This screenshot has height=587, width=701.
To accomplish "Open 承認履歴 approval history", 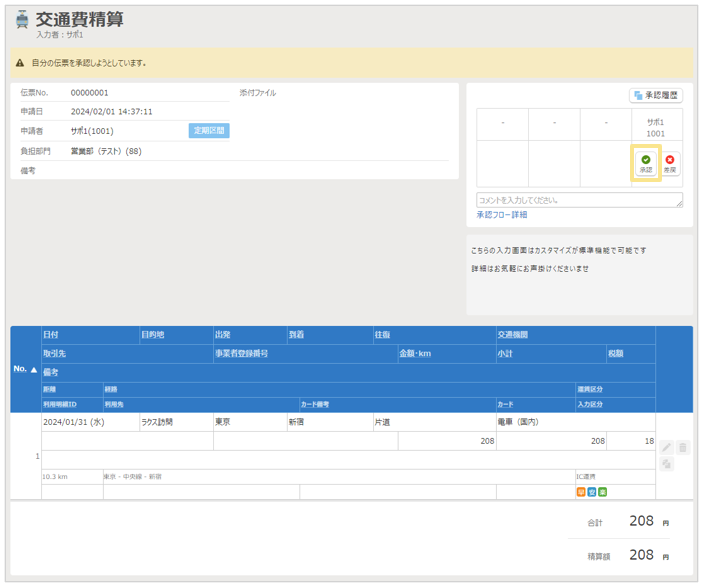I will point(656,95).
